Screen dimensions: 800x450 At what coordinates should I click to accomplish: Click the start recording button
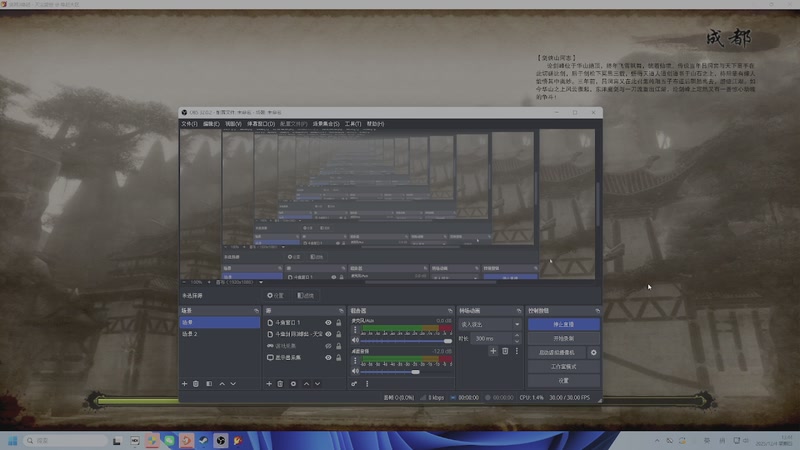coord(563,338)
